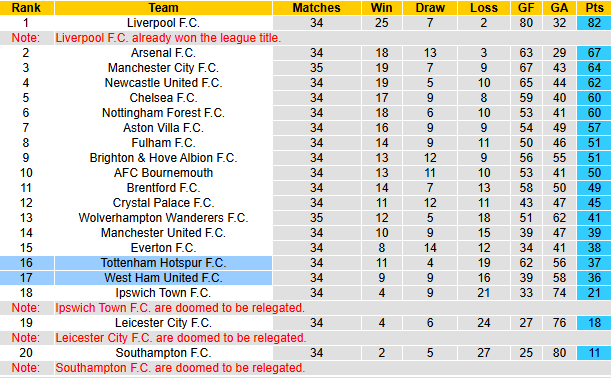Click Liverpool's 82 points cell
The image size is (611, 378).
pyautogui.click(x=594, y=23)
